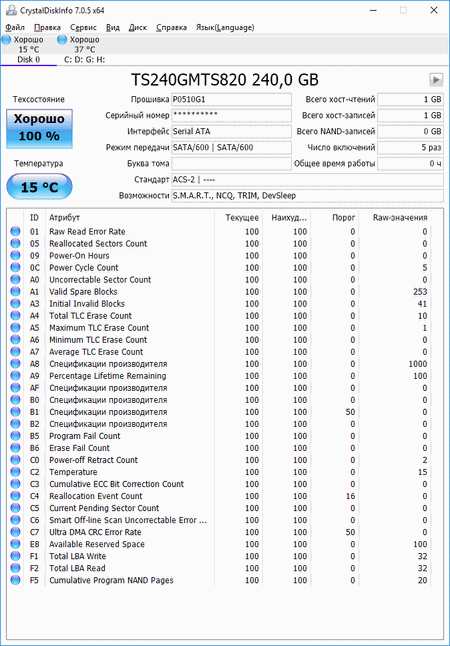Click the drive title TS240GMTS820 240,0 GB
450x646 pixels.
coord(225,80)
